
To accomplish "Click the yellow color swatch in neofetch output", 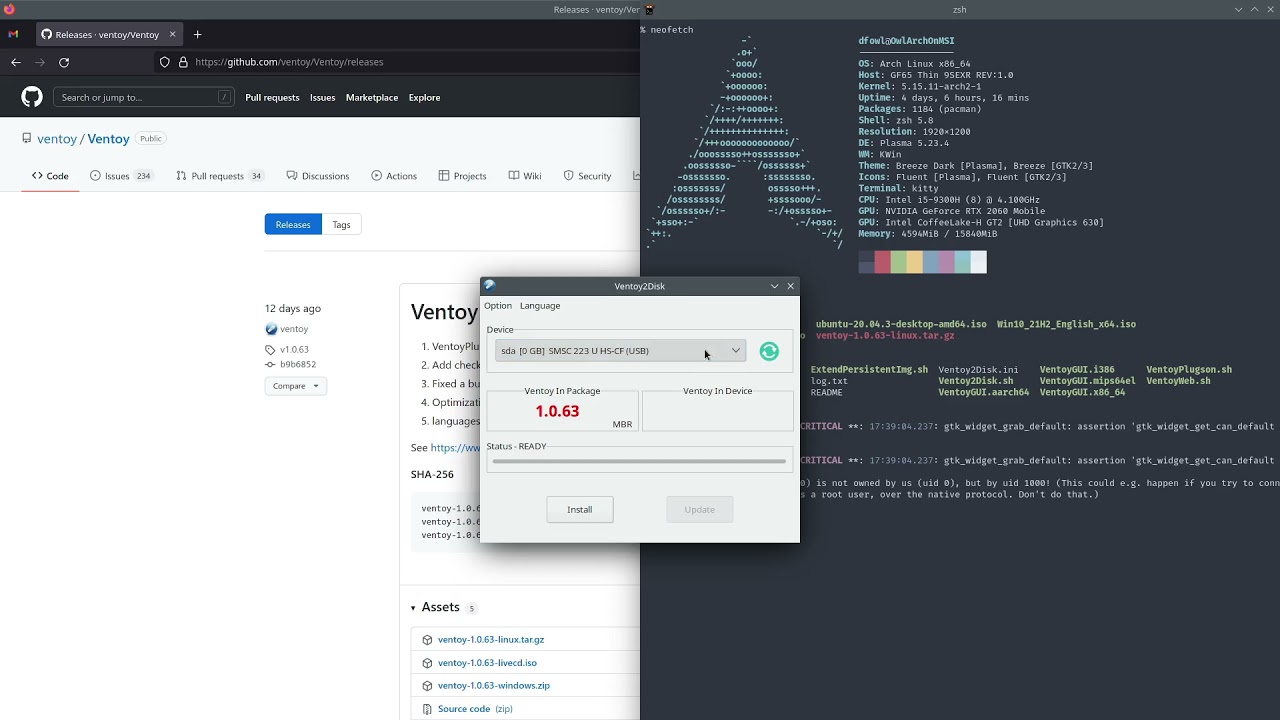I will [915, 262].
